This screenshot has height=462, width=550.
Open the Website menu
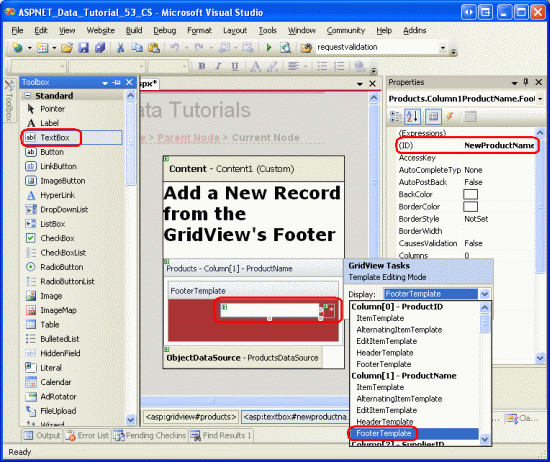(x=100, y=31)
